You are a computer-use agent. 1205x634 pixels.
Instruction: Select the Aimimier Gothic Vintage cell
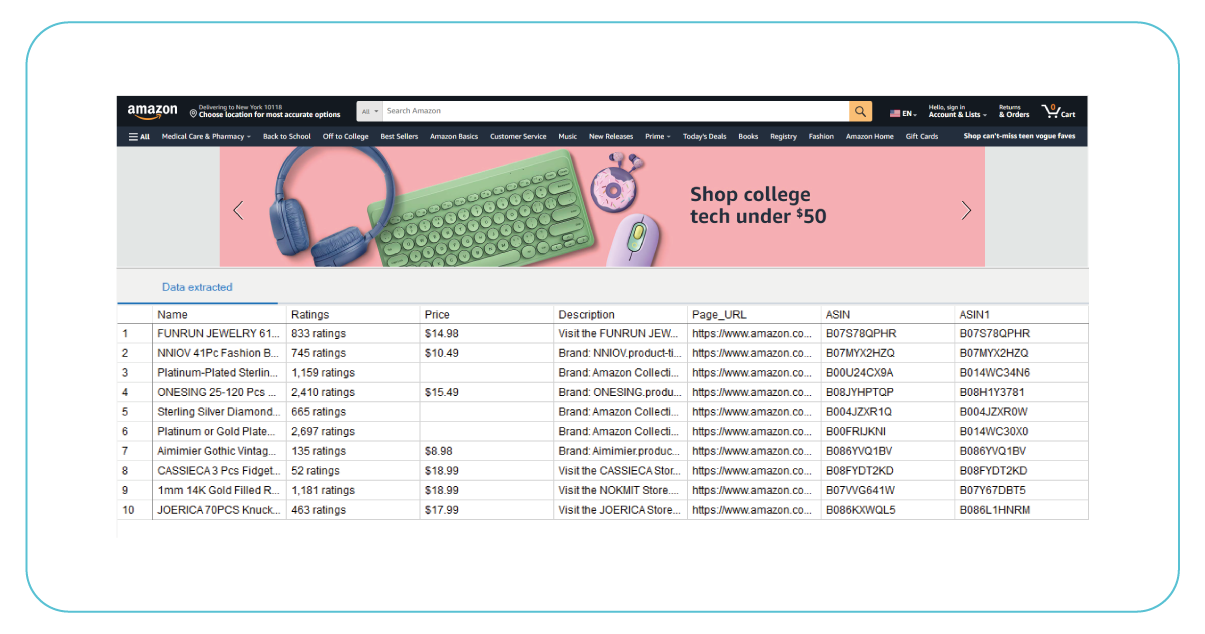(219, 451)
